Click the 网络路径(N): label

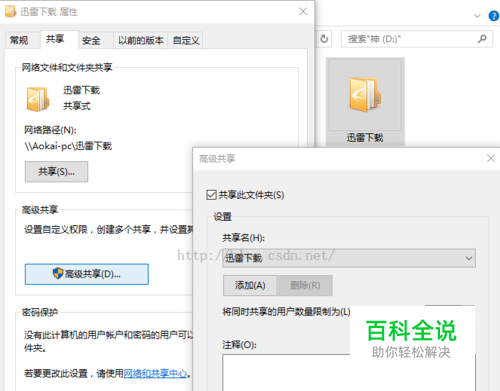[50, 130]
